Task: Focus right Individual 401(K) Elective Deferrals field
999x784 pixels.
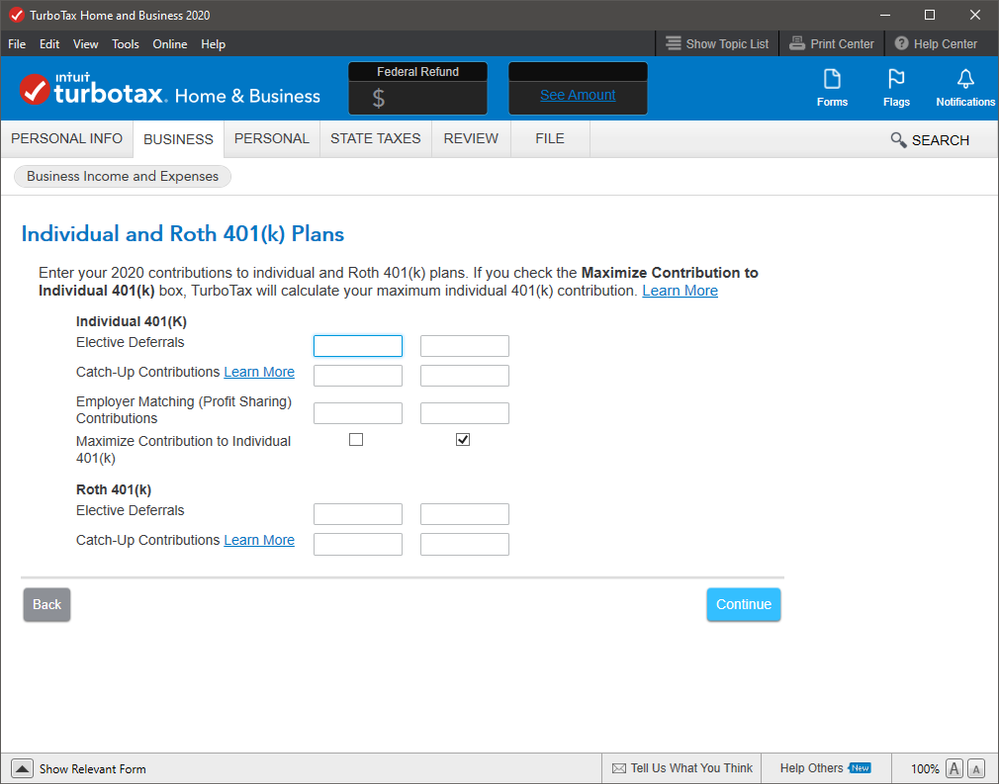Action: [464, 346]
